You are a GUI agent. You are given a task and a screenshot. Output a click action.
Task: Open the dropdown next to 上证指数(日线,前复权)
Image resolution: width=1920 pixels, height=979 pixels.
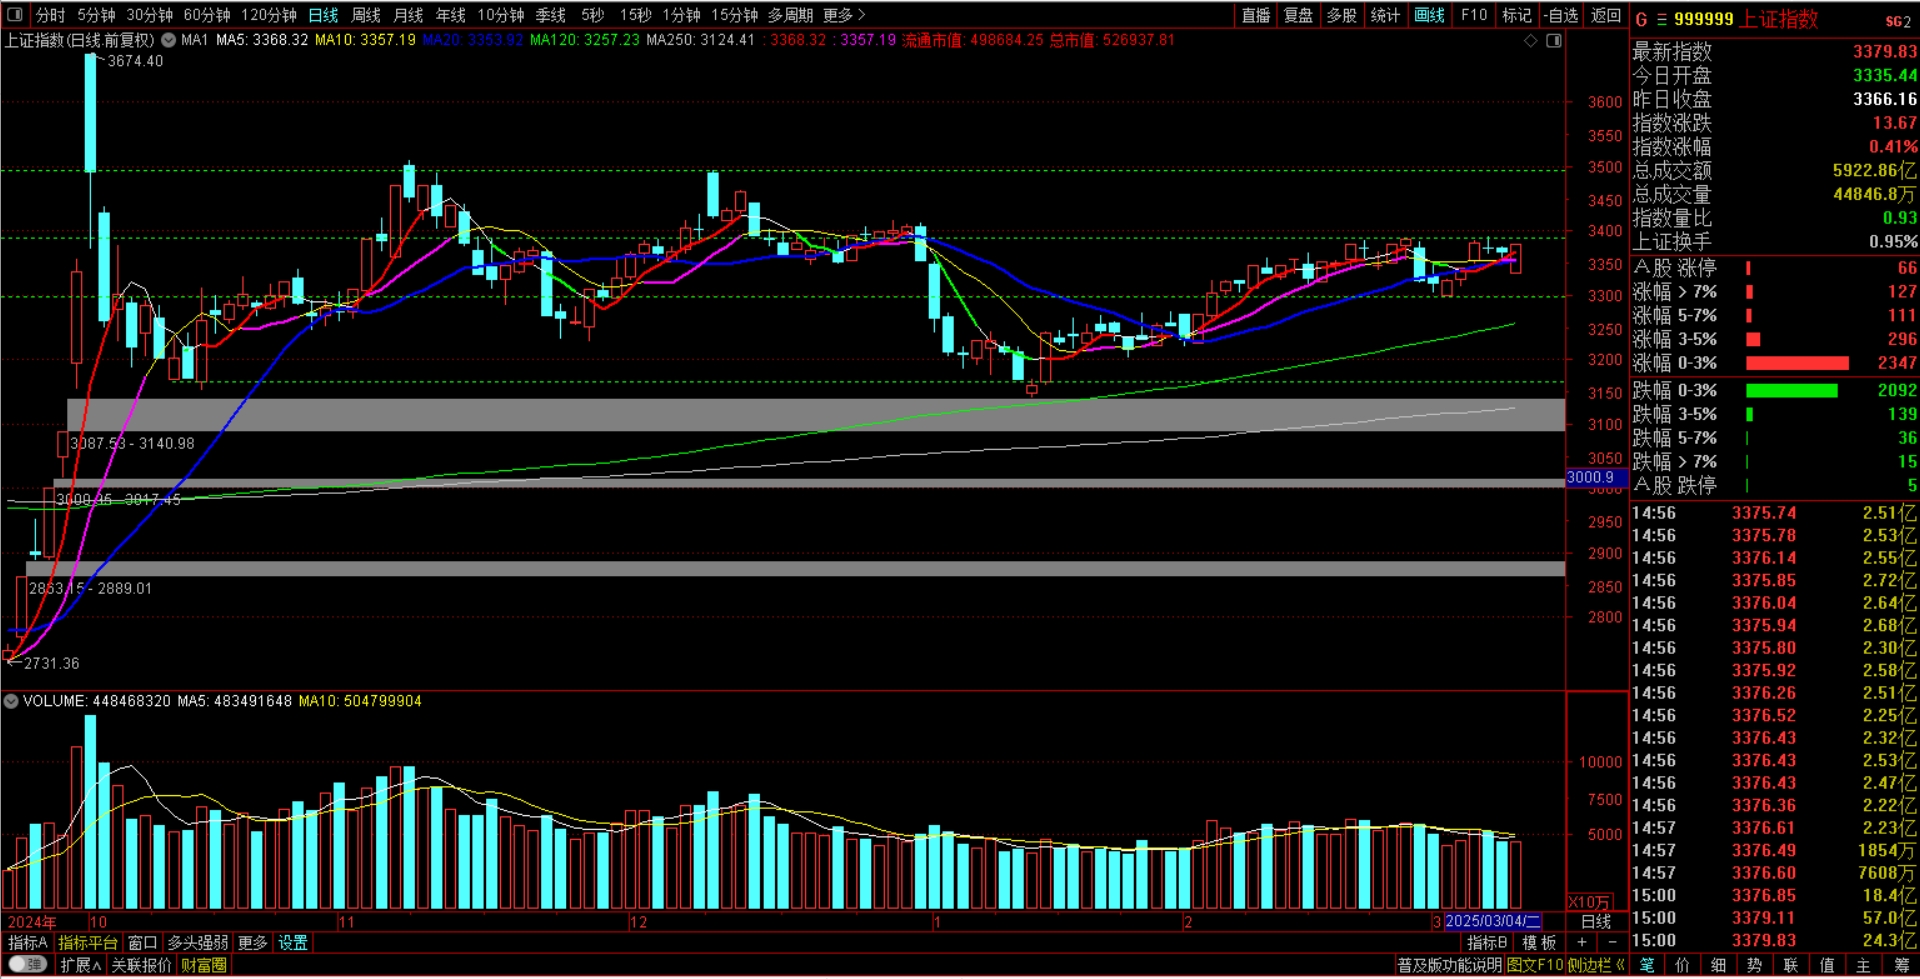pyautogui.click(x=168, y=41)
